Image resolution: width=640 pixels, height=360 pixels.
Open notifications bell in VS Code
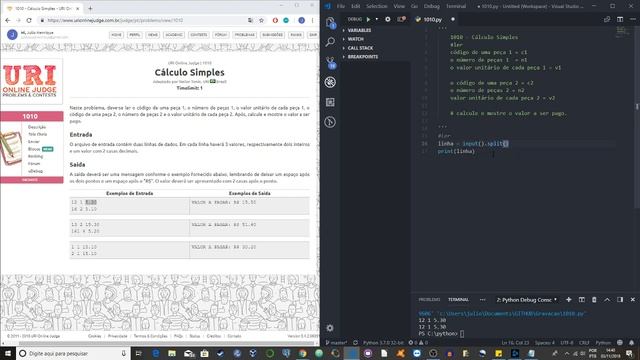631,342
